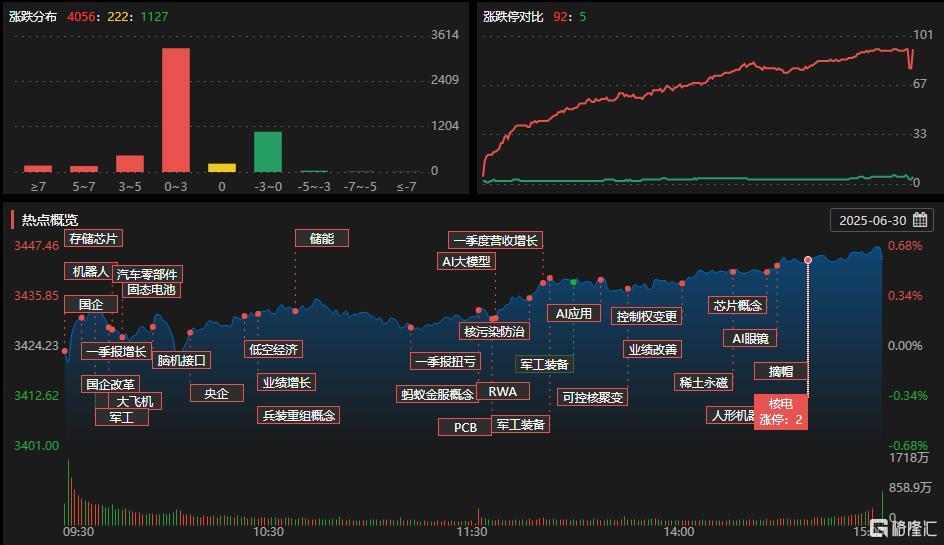Click the 汽车零部件 hotspot tag
Viewport: 944px width, 545px height.
pos(147,275)
